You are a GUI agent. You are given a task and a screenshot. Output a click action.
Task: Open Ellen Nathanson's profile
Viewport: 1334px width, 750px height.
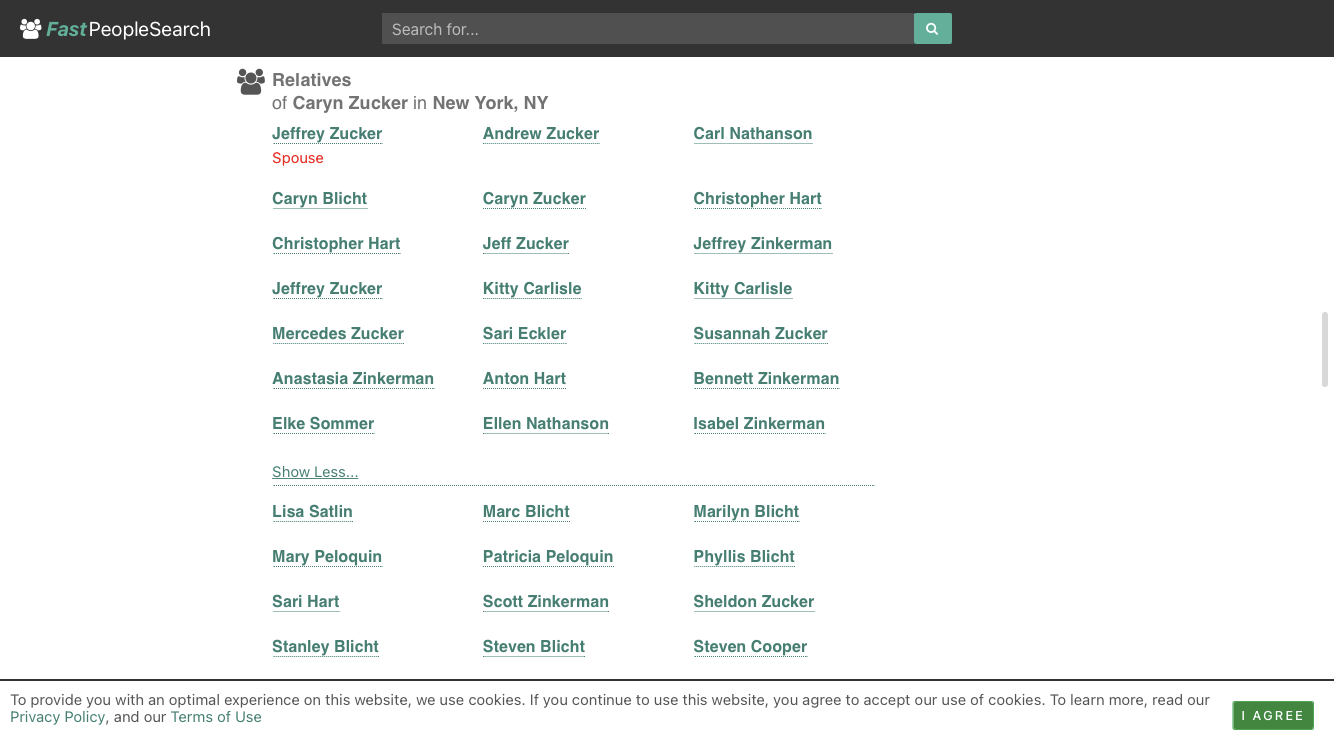(x=546, y=423)
